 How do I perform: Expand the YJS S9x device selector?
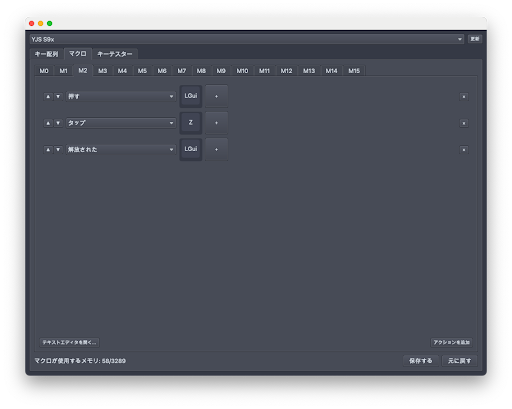[247, 39]
